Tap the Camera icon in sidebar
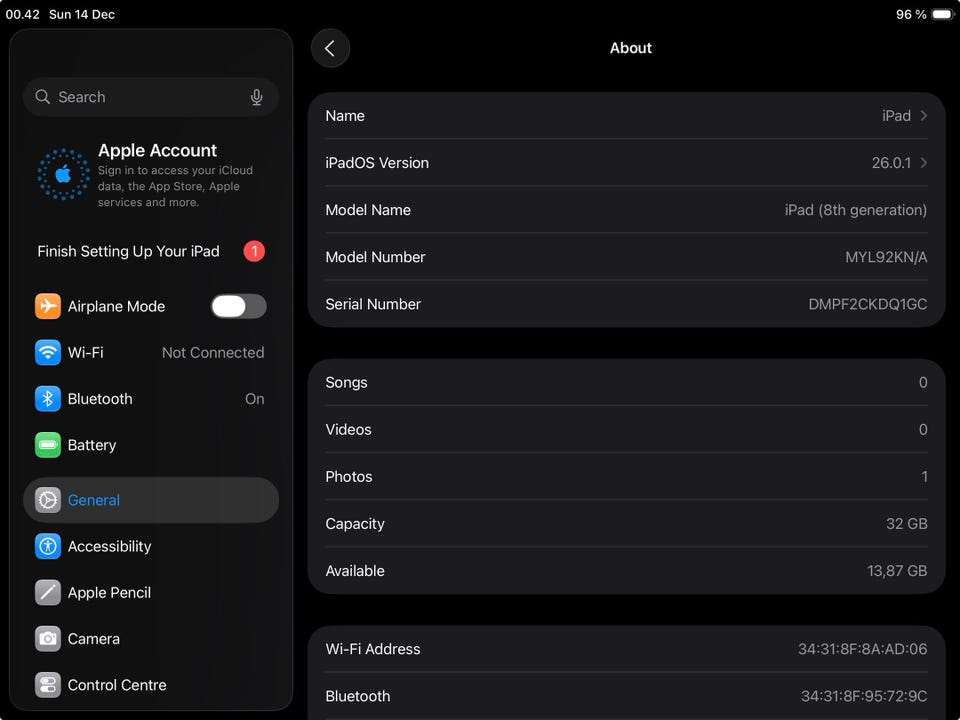The height and width of the screenshot is (720, 960). tap(48, 639)
